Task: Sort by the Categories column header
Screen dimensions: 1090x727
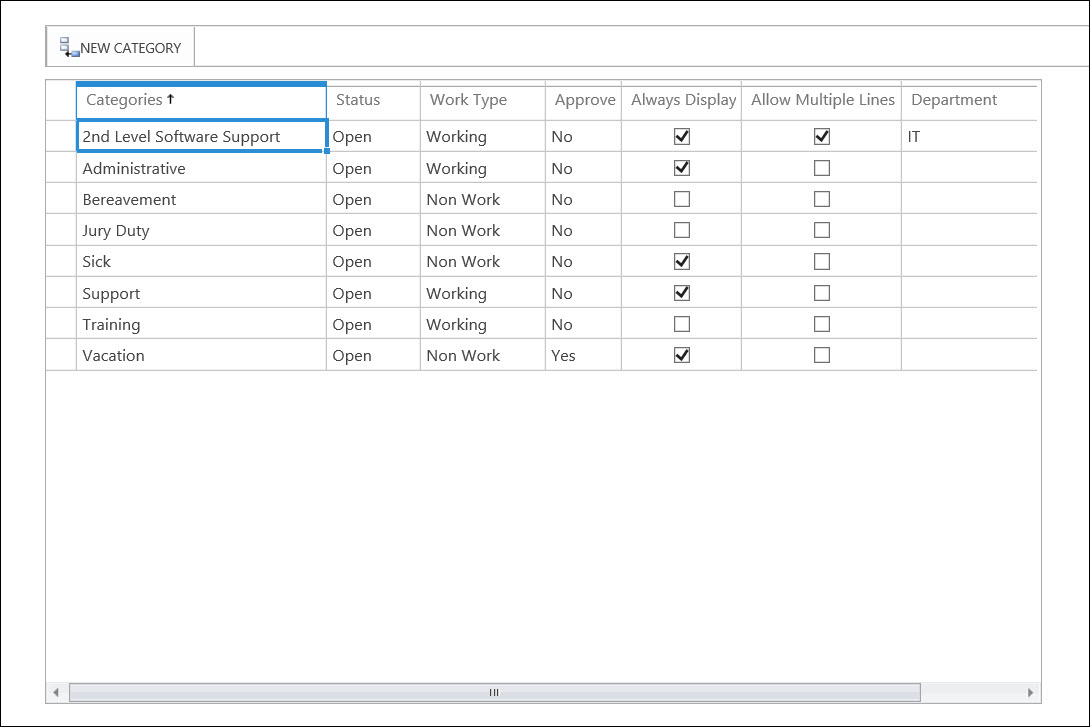Action: tap(201, 100)
